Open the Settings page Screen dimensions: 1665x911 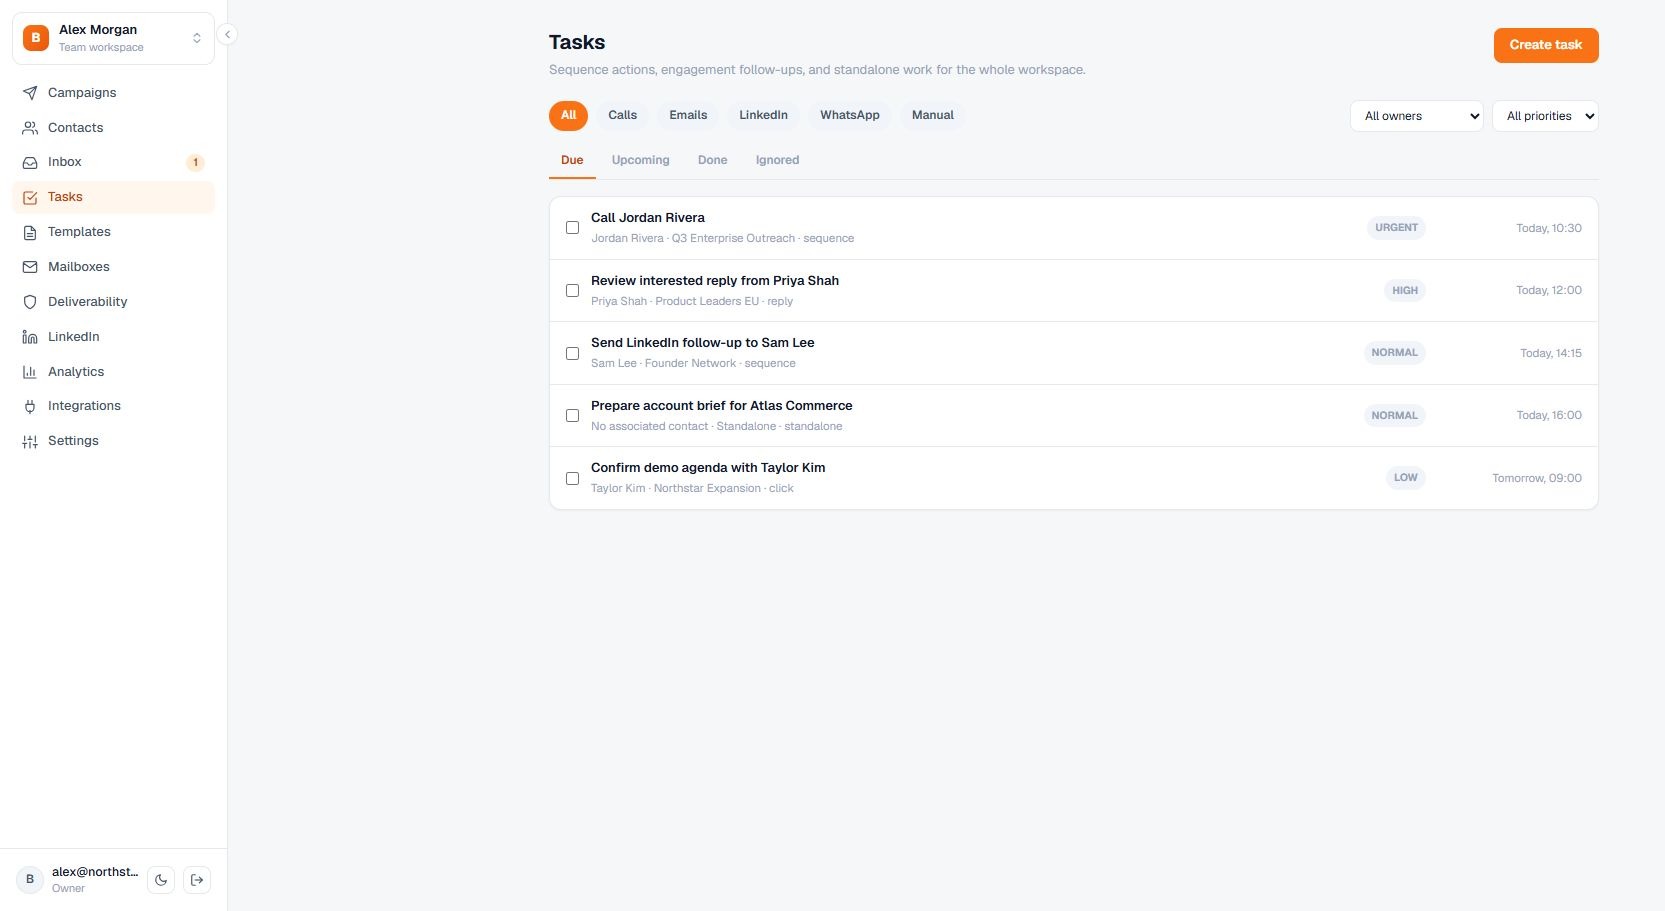pos(113,441)
